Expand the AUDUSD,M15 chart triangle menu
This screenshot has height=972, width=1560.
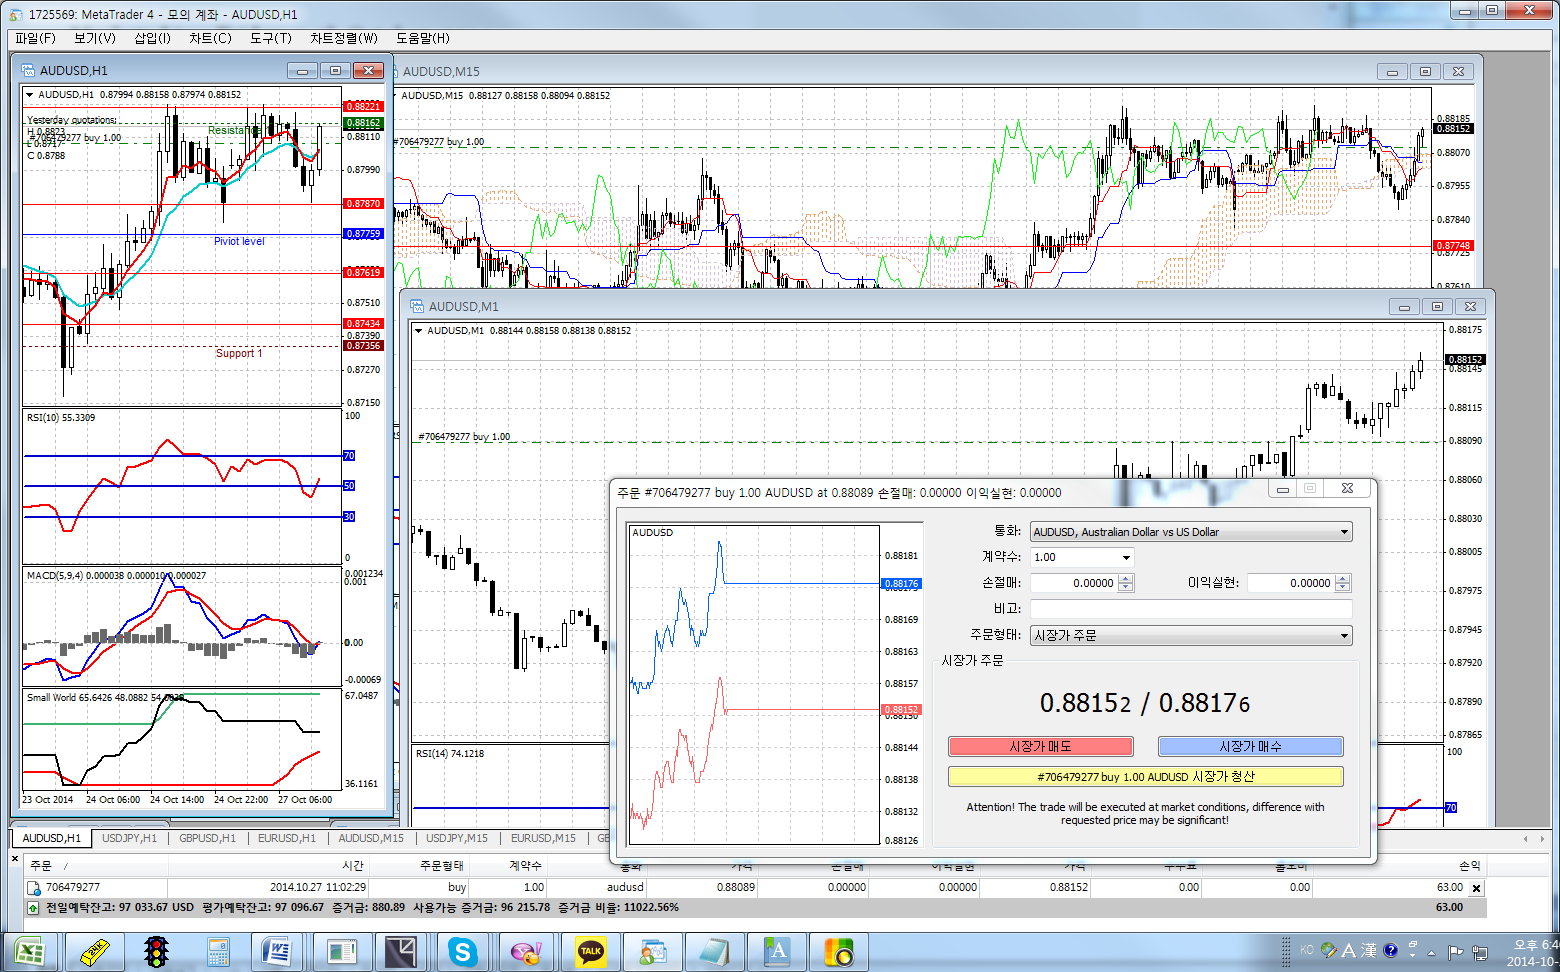393,96
